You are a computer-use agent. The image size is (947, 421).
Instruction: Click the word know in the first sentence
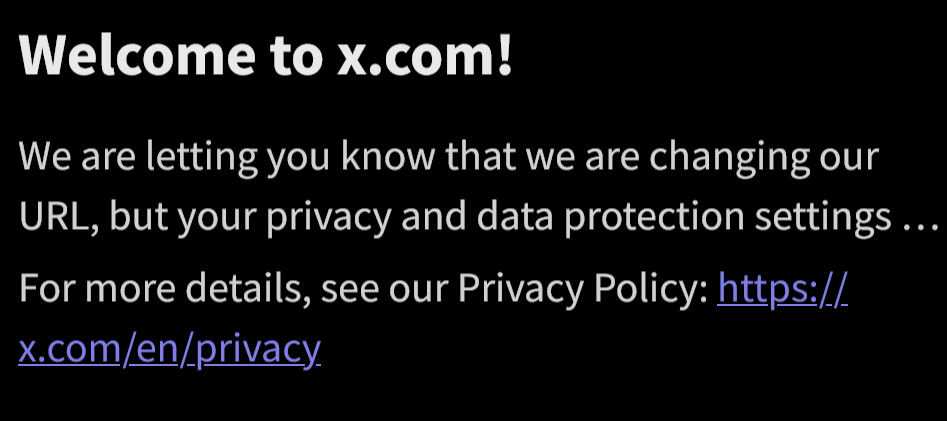pyautogui.click(x=387, y=155)
